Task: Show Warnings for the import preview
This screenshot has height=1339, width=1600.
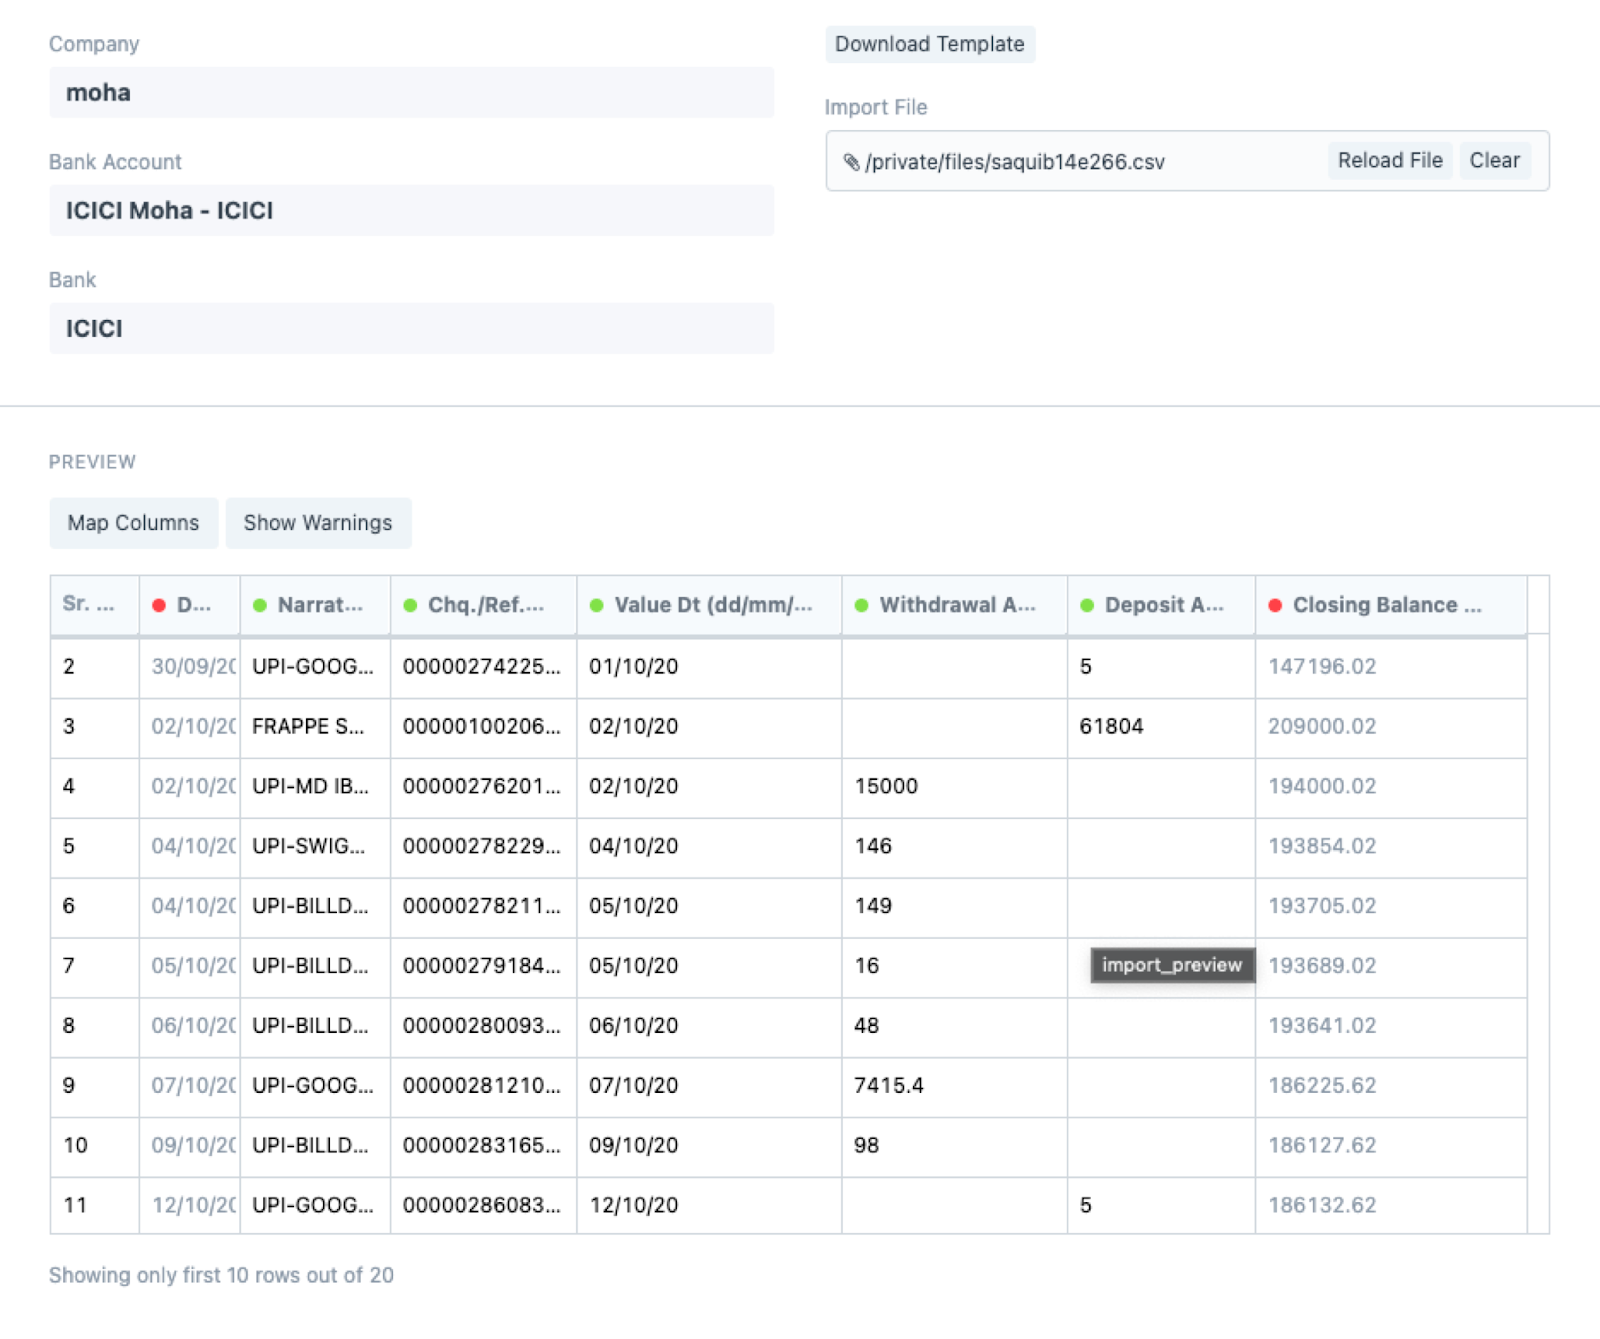Action: (318, 522)
